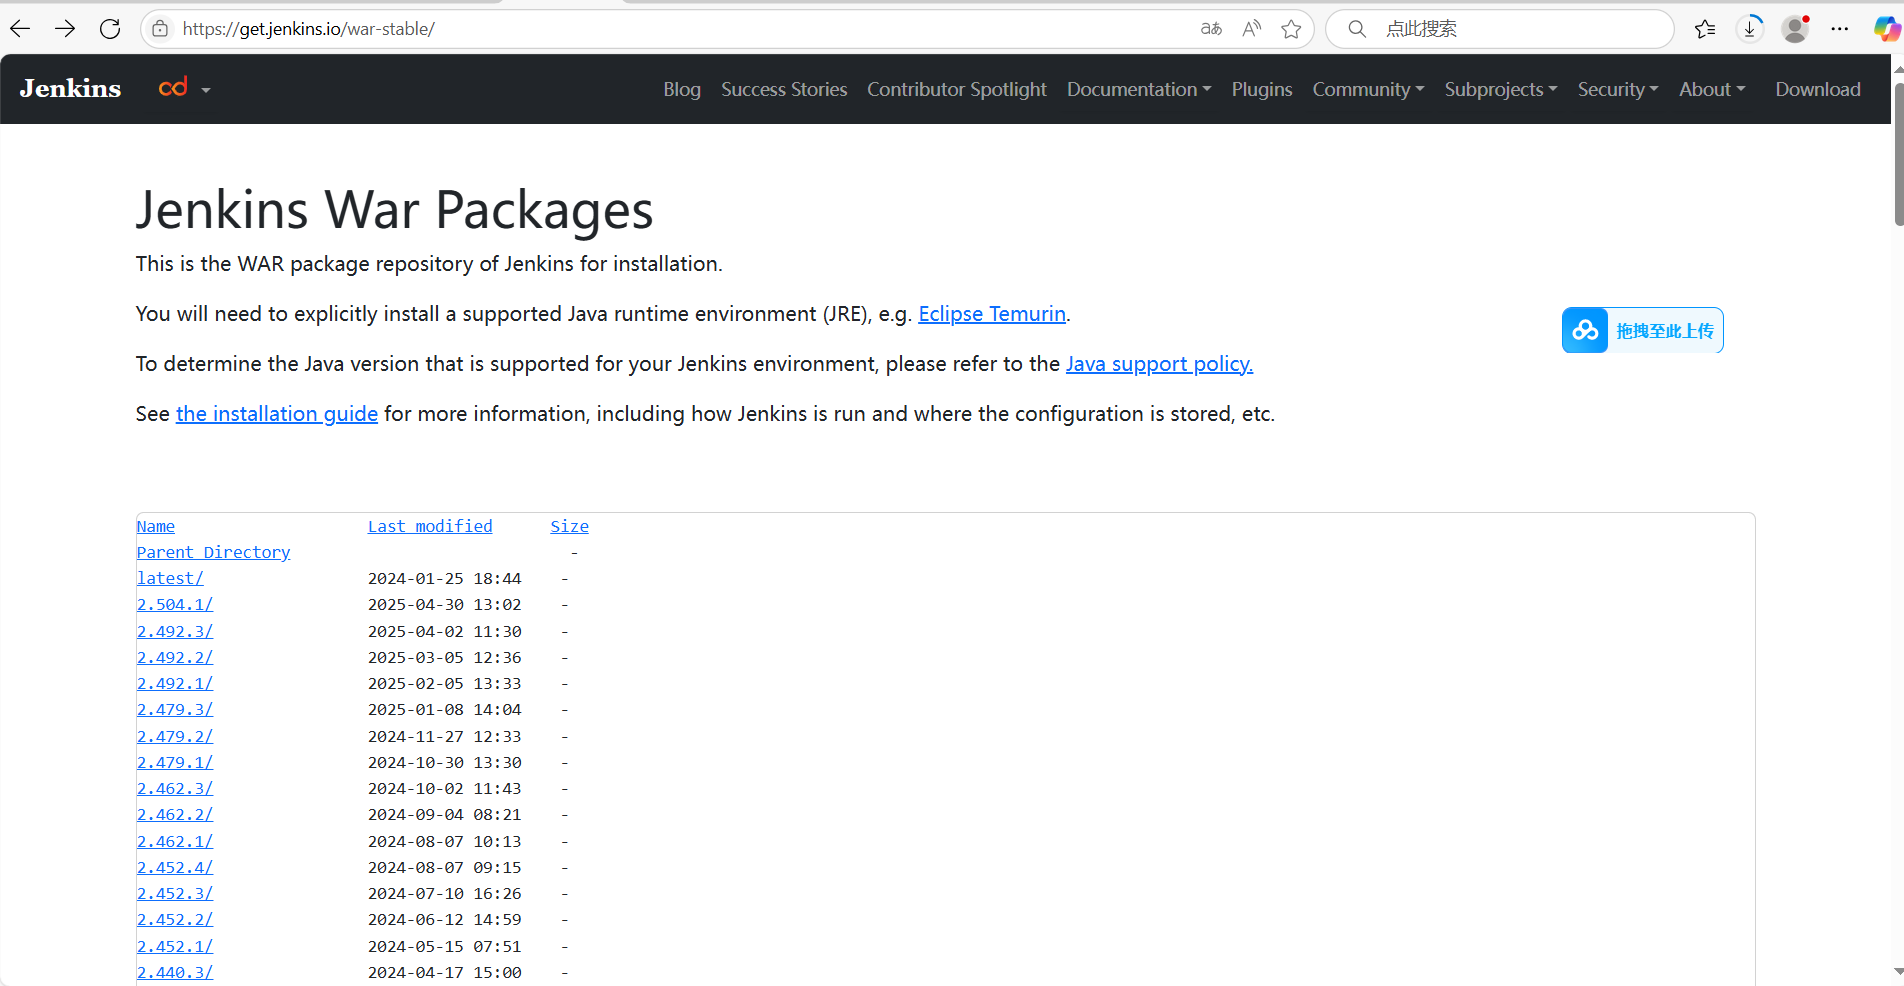Open Success Stories nav item
Image resolution: width=1904 pixels, height=986 pixels.
click(x=784, y=89)
